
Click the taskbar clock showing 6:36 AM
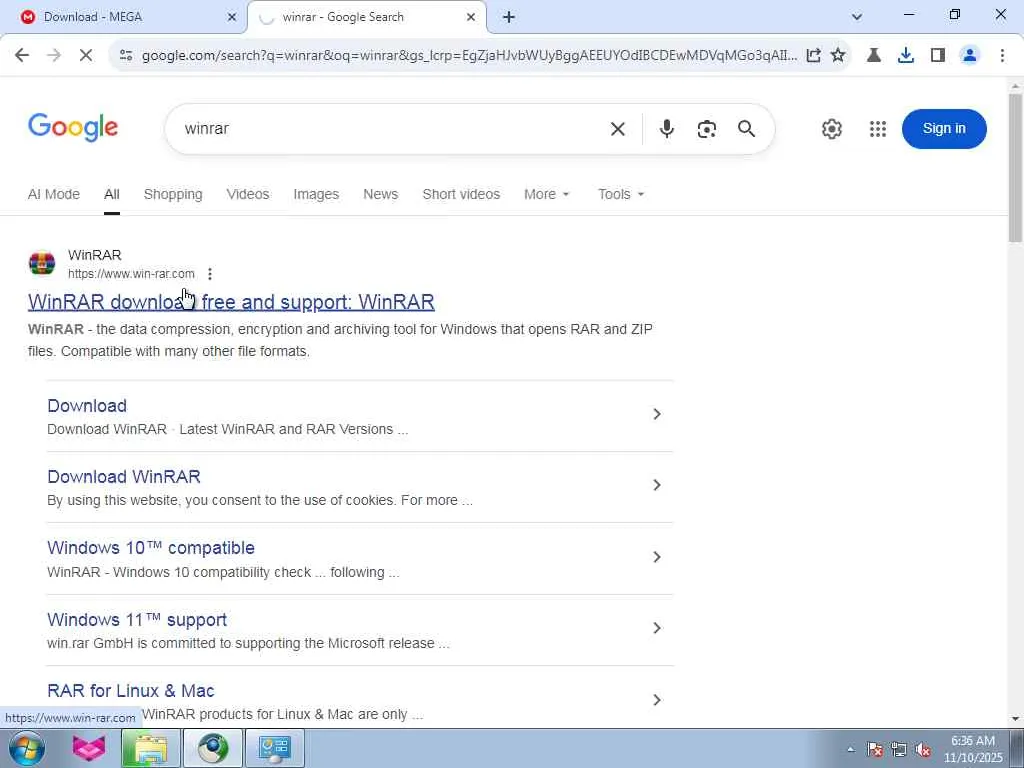coord(973,749)
